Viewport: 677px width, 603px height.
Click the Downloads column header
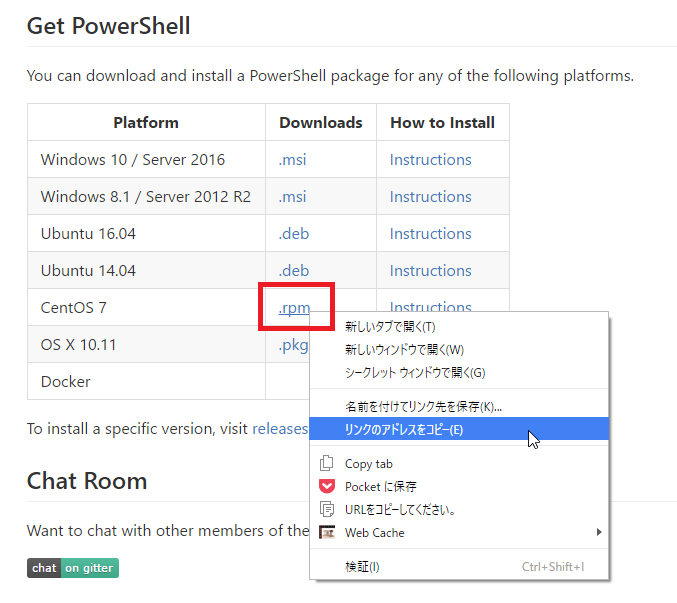321,123
